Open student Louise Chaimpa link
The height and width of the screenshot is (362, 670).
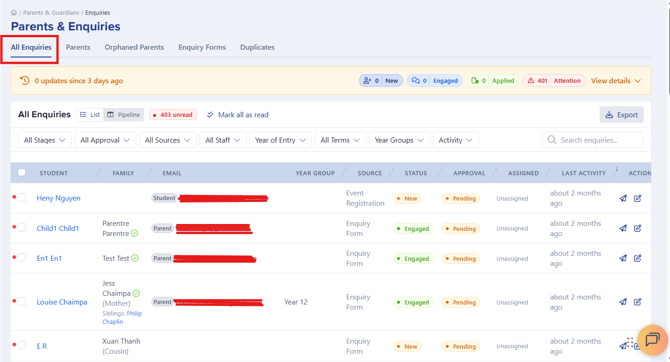click(62, 302)
